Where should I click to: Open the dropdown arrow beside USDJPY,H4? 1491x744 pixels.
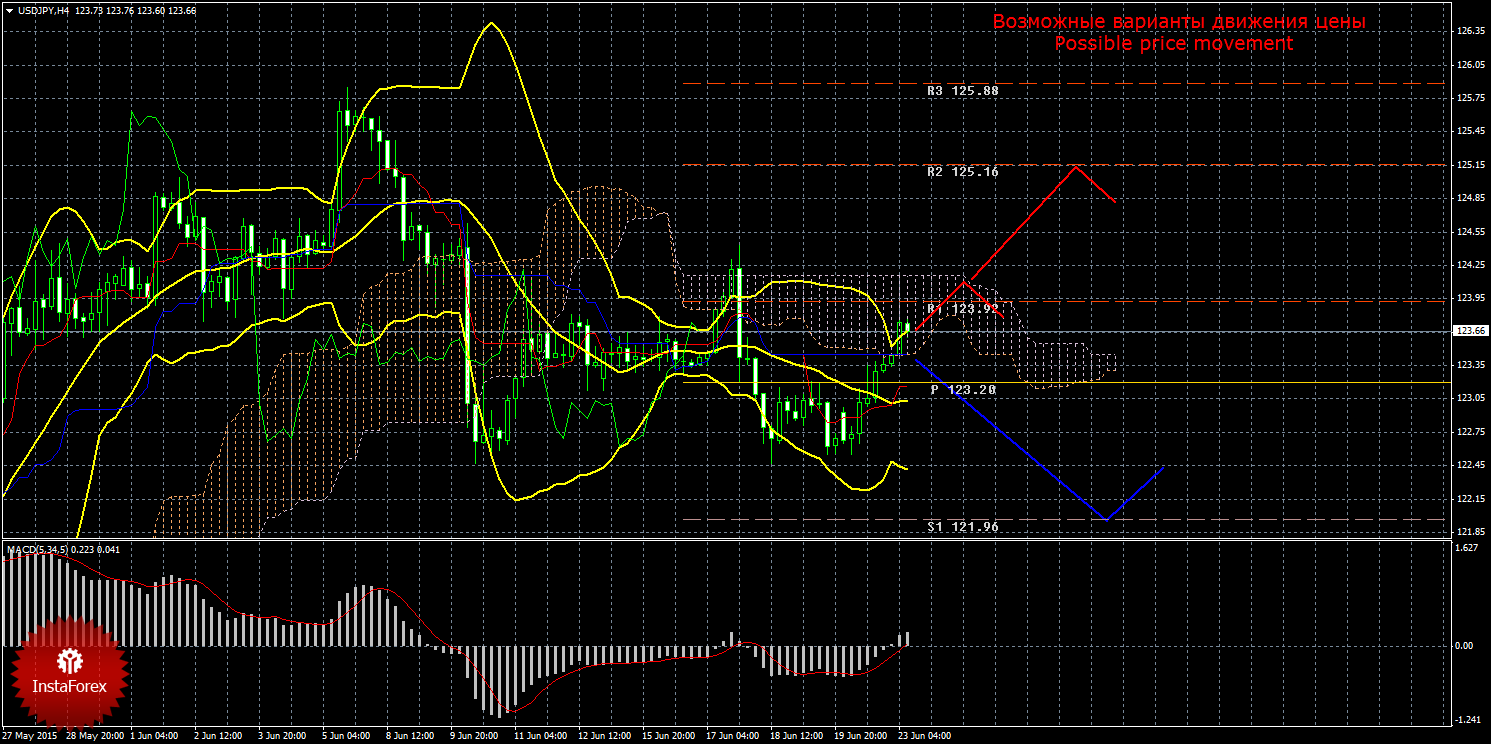(9, 10)
